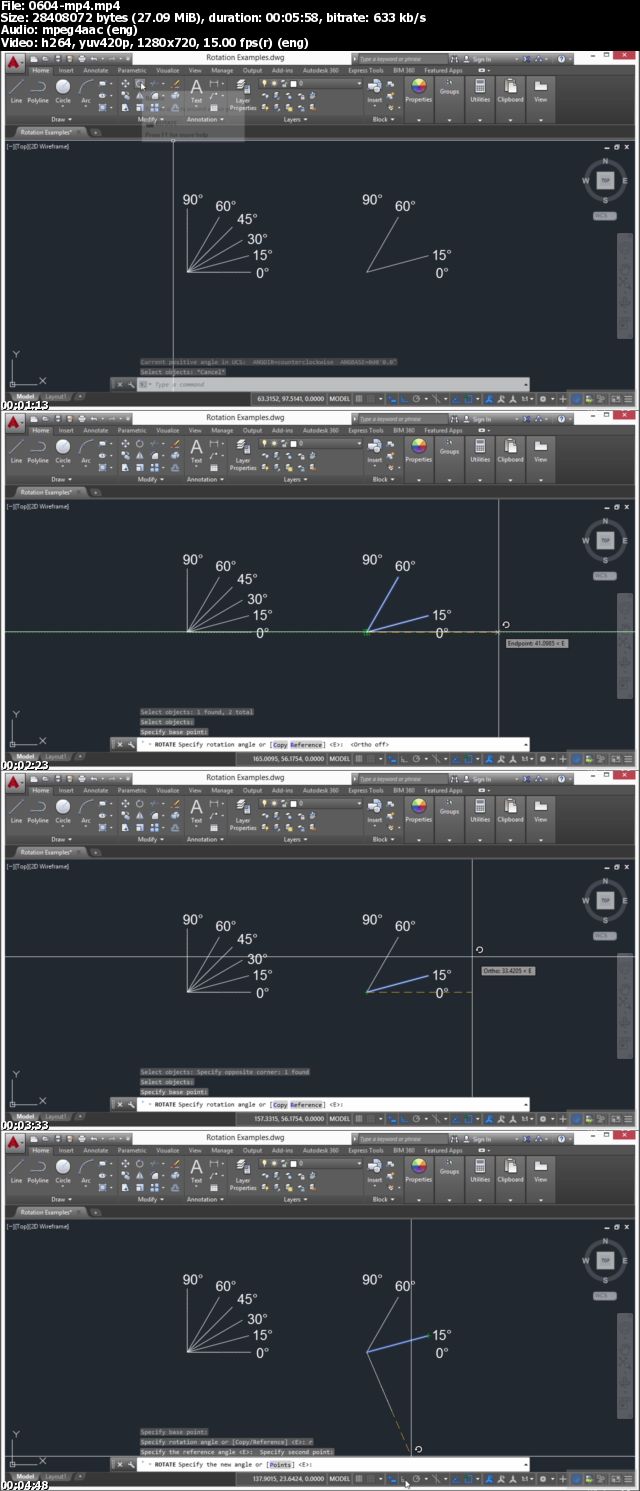Click coordinates readout '63.3152, 97.5141, 0.0000'
The width and height of the screenshot is (640, 1491).
[x=291, y=398]
